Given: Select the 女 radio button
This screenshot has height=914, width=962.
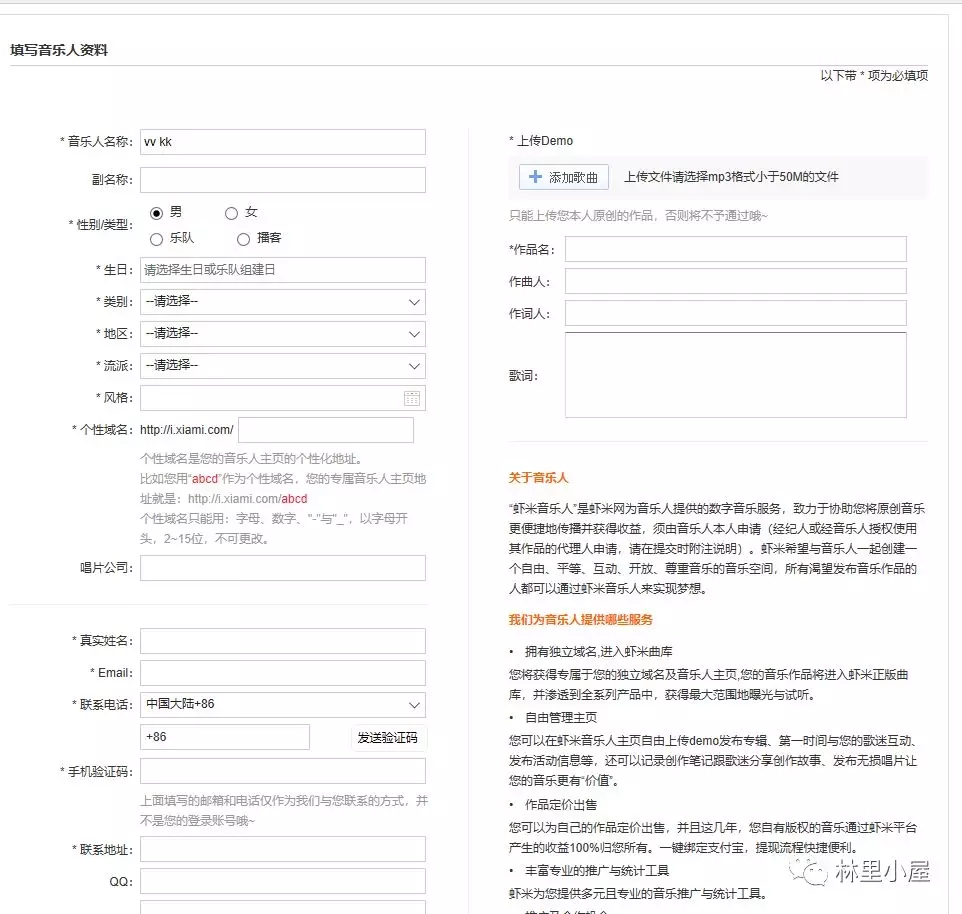Looking at the screenshot, I should pyautogui.click(x=231, y=213).
